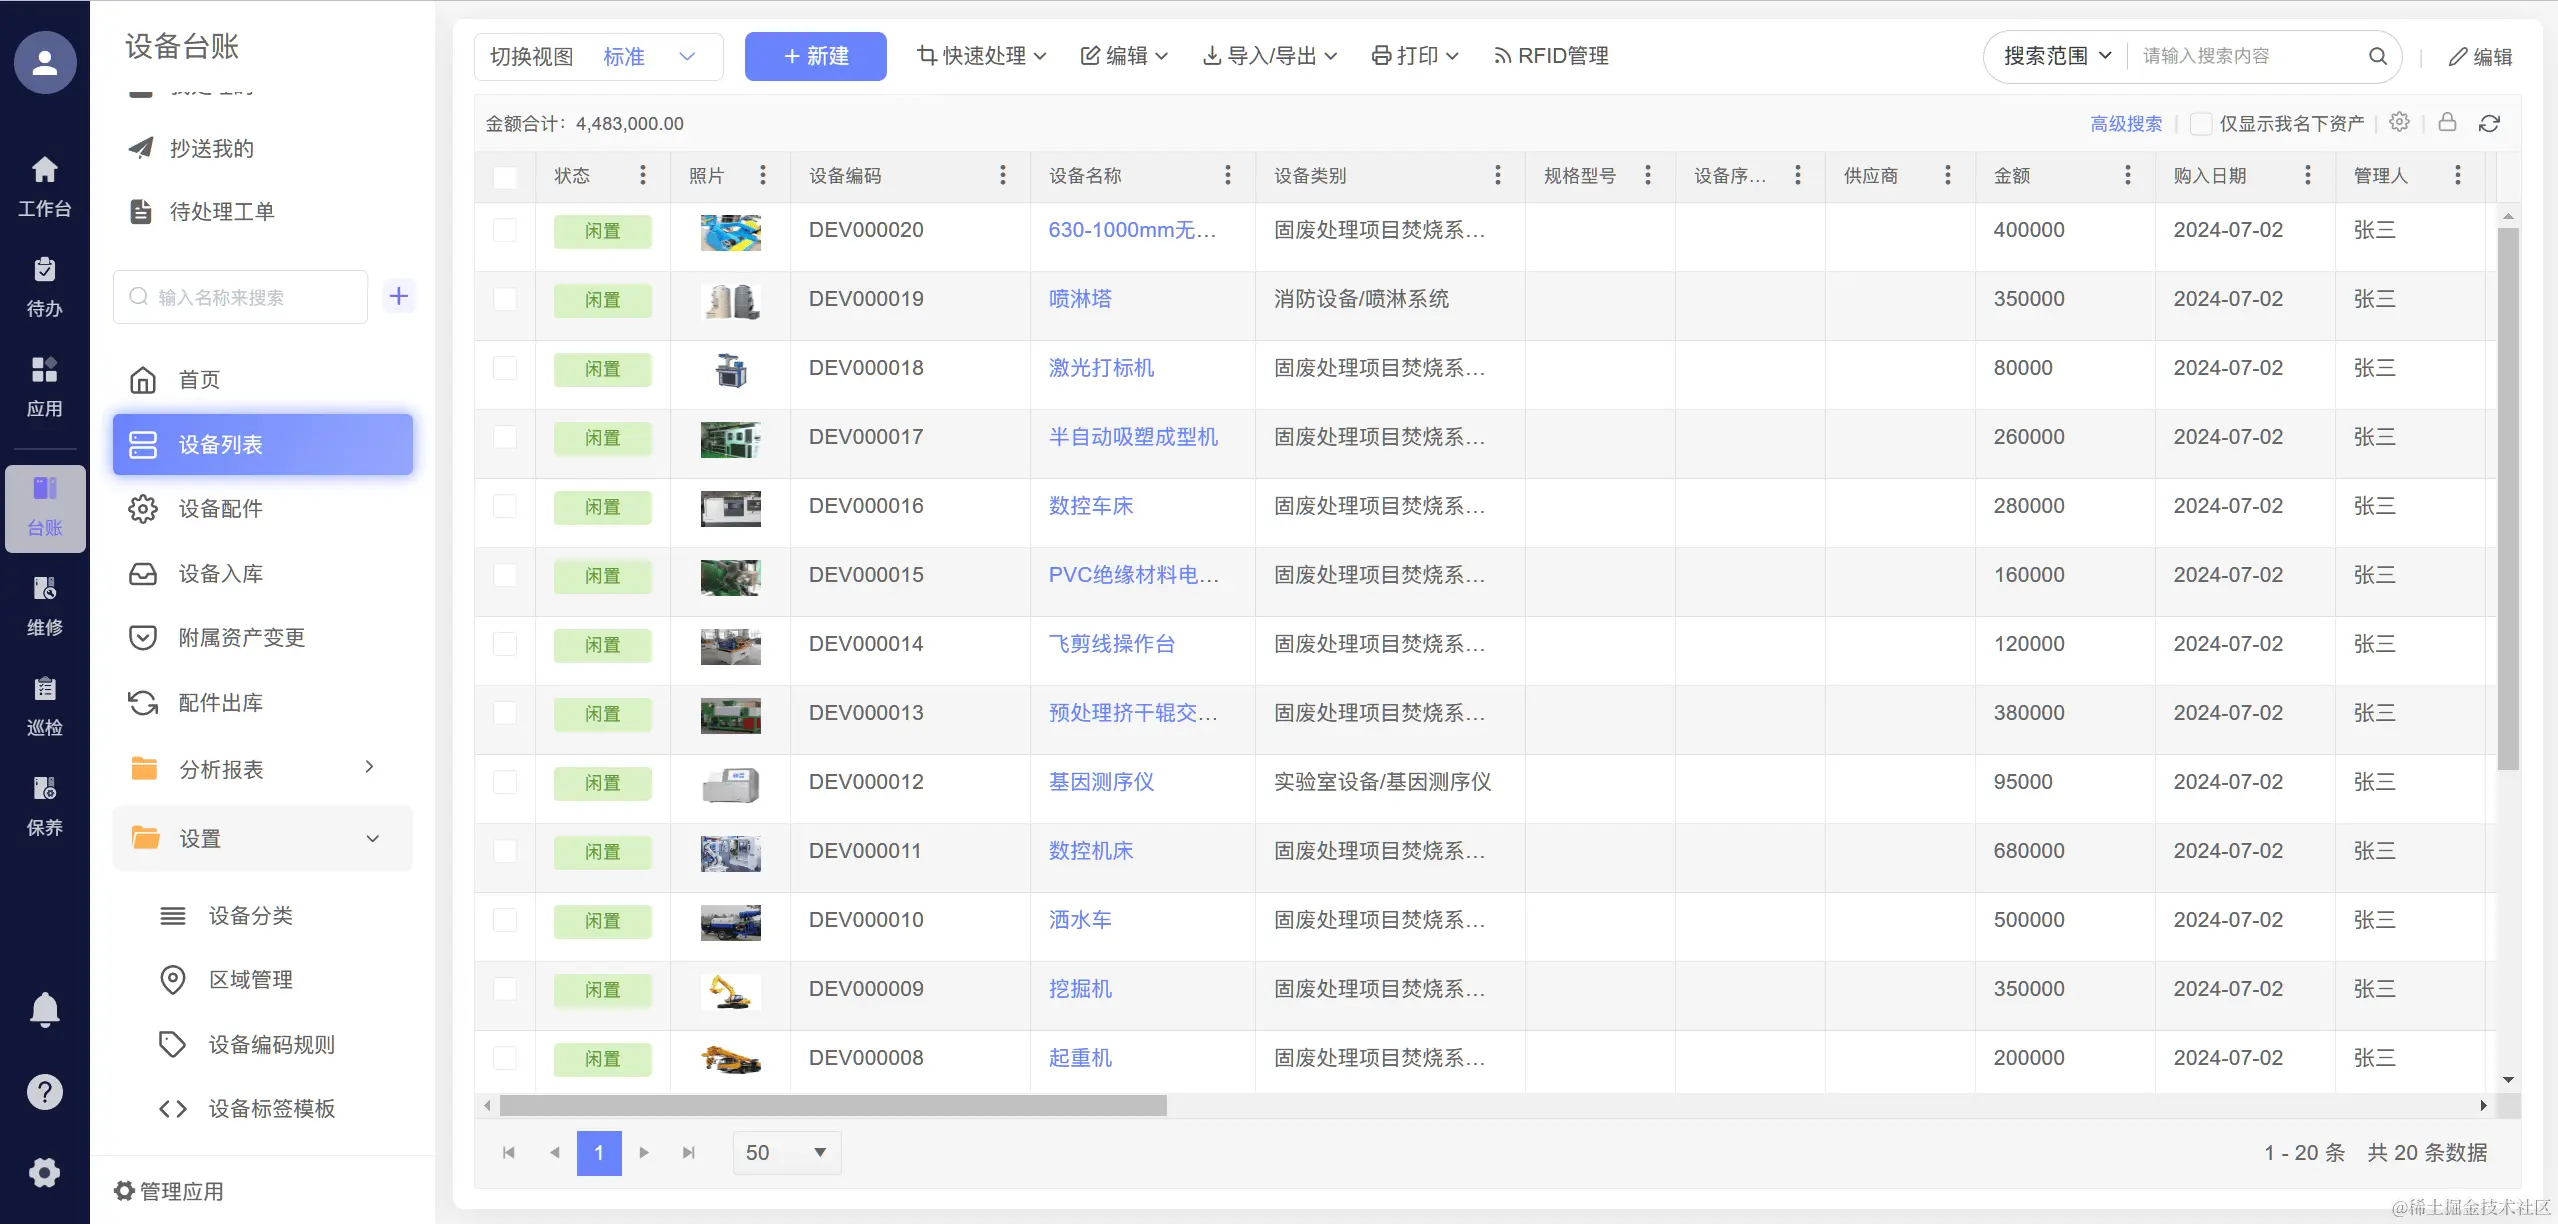Click the notification bell icon

click(x=44, y=1010)
